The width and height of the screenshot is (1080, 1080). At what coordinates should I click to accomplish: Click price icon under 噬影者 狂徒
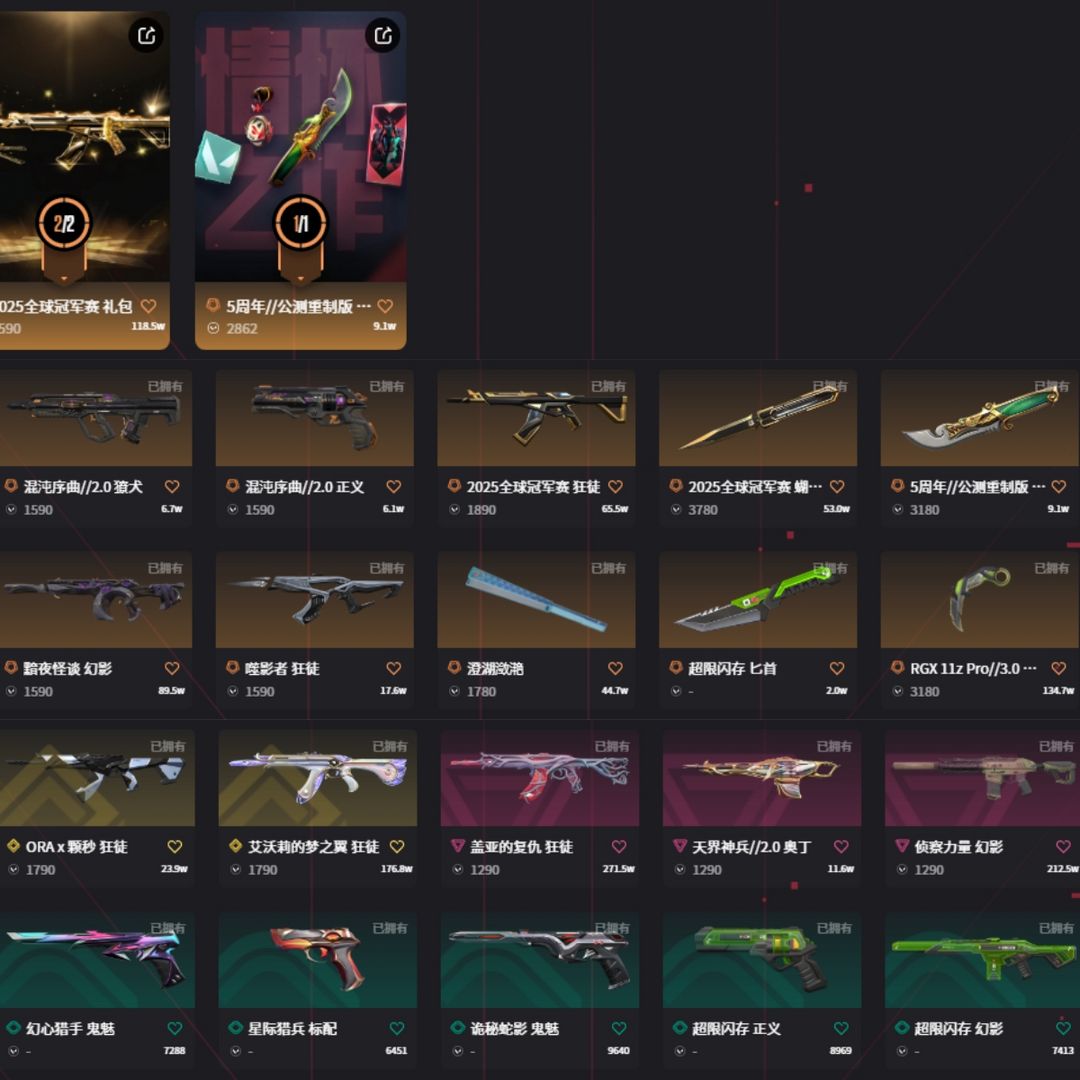coord(233,691)
